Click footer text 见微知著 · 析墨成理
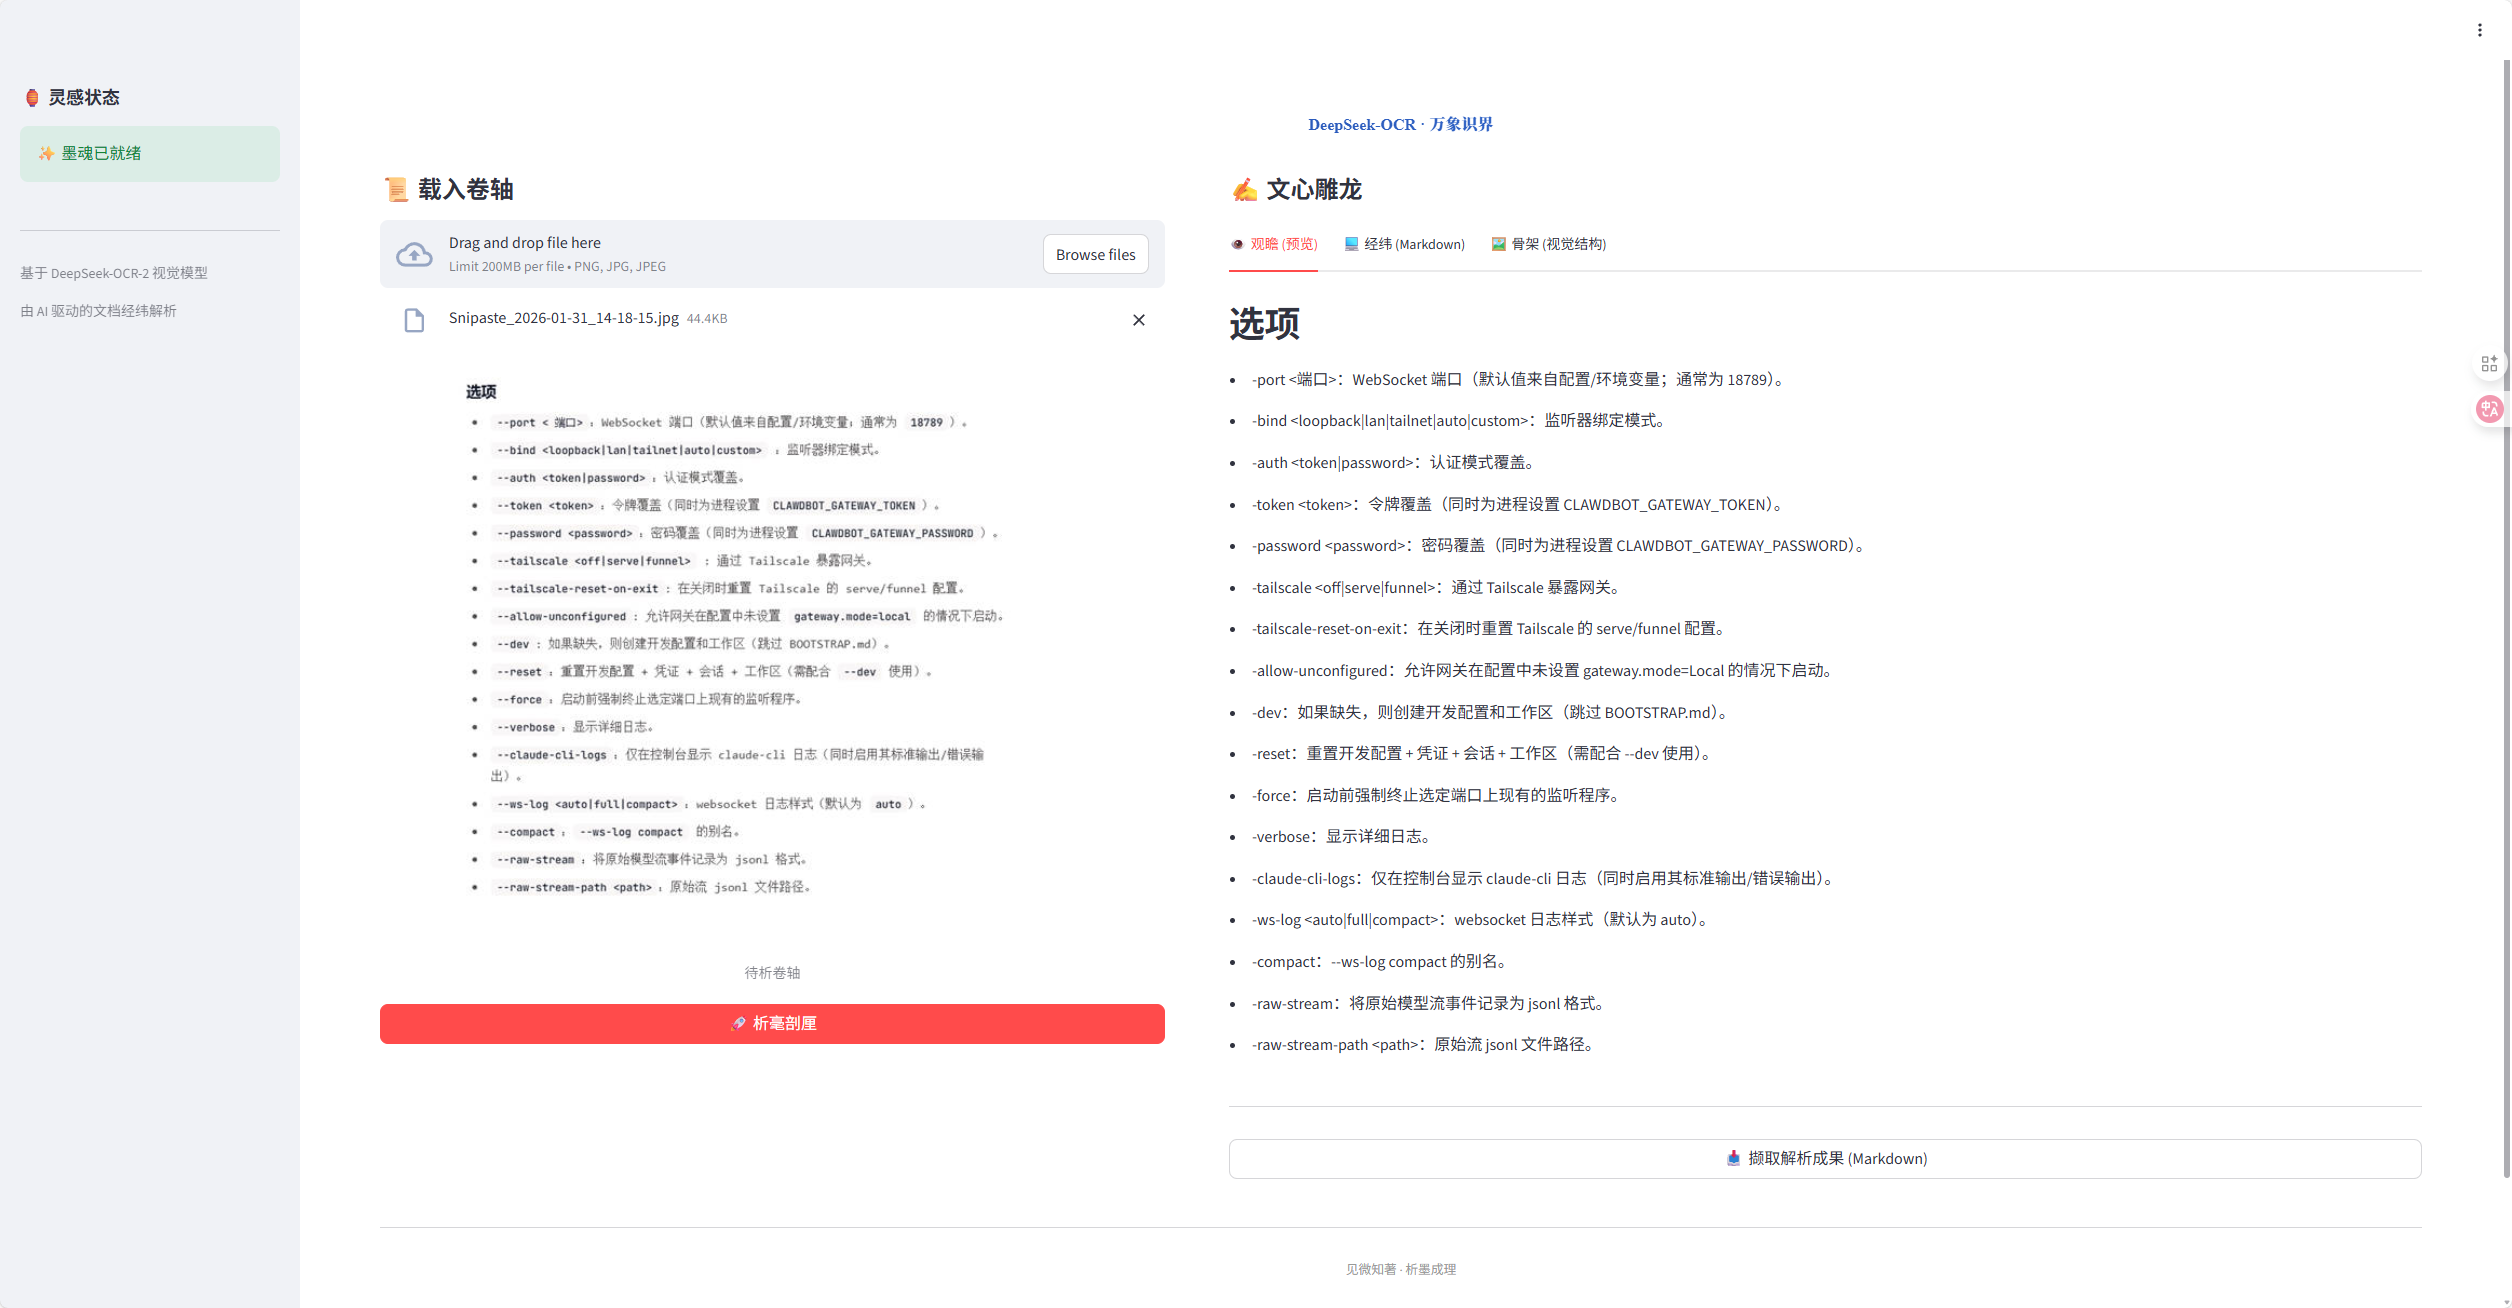Viewport: 2512px width, 1308px height. pos(1400,1269)
